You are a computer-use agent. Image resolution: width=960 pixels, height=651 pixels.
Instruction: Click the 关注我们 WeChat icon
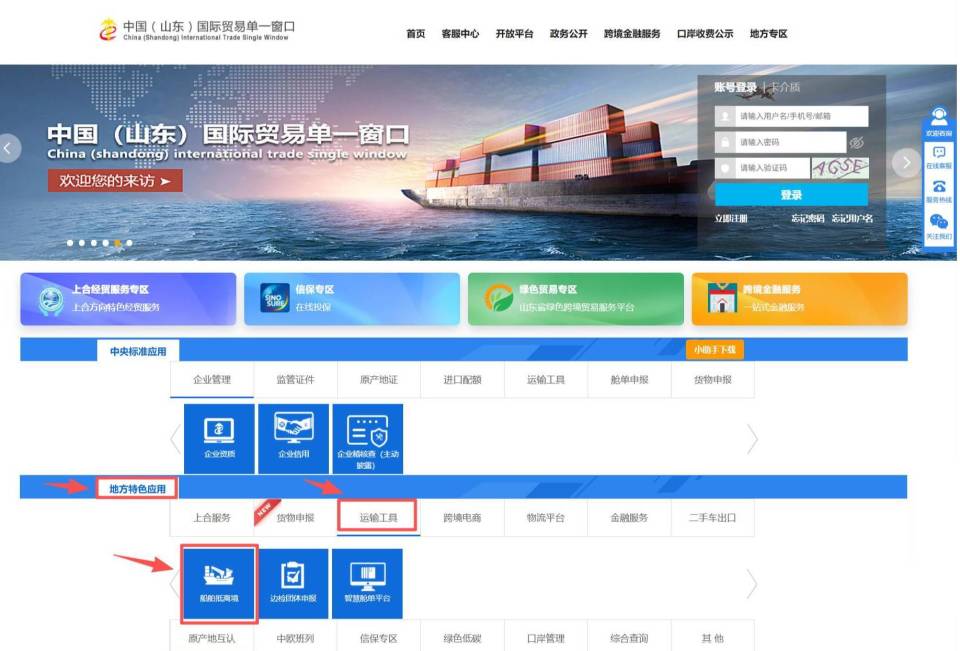[x=939, y=227]
